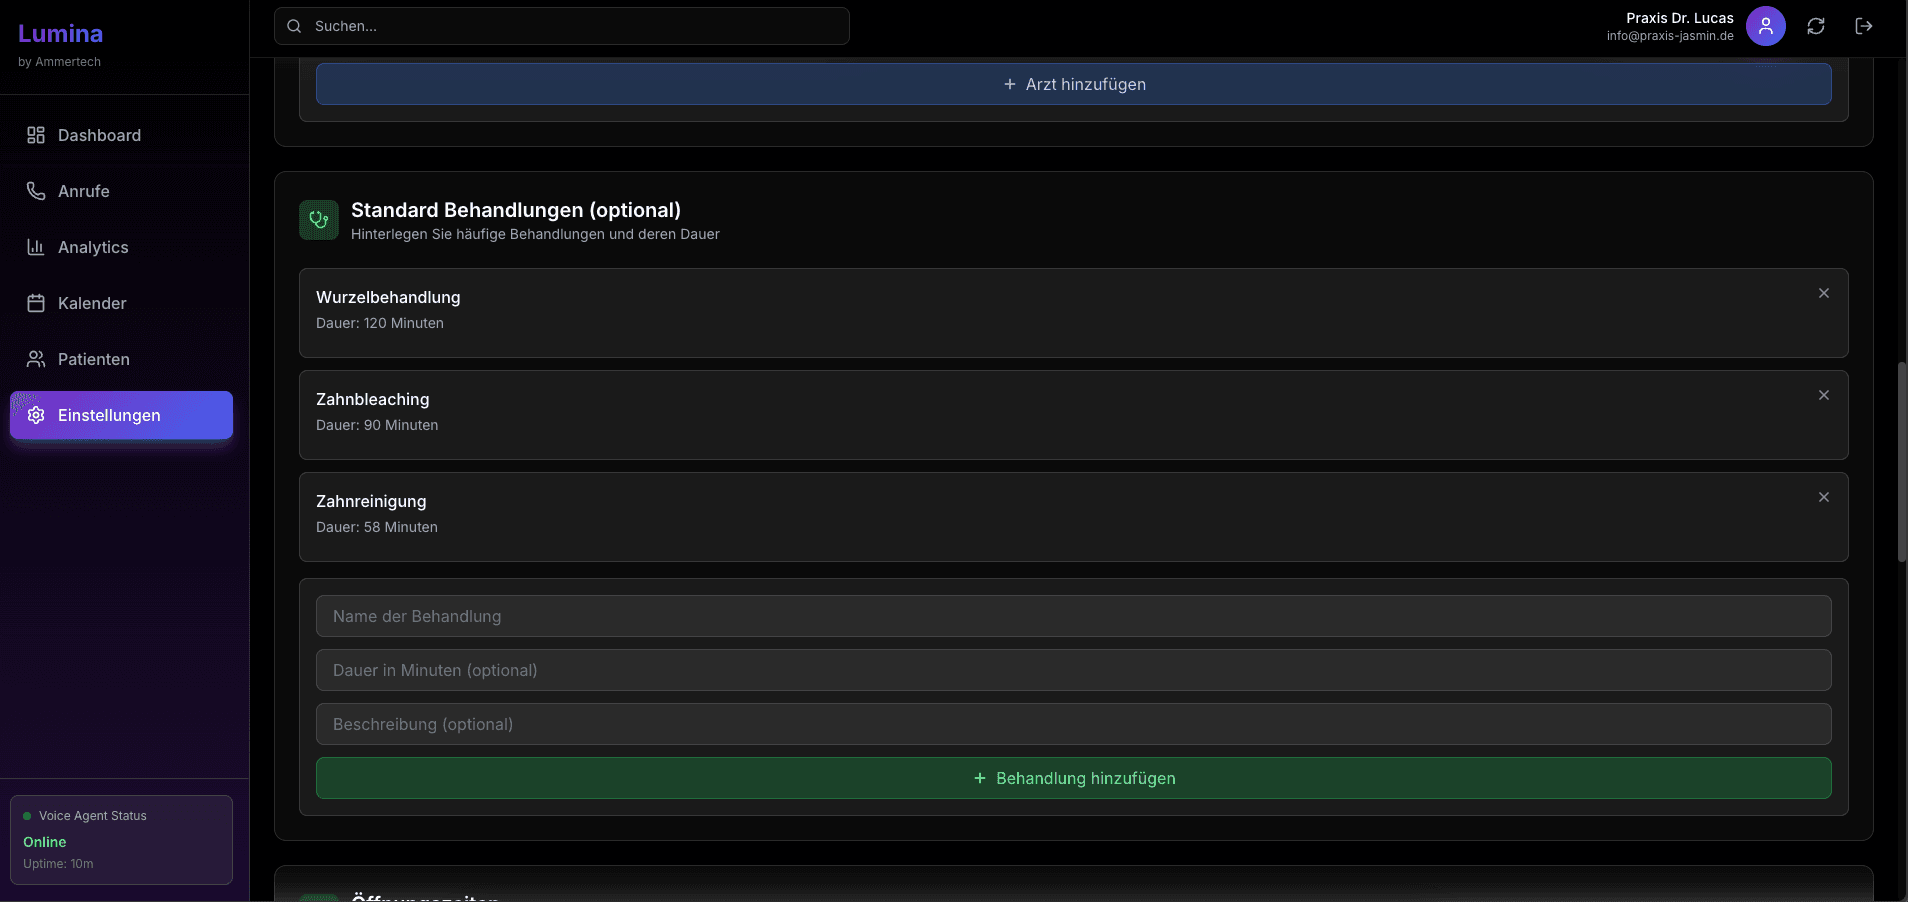This screenshot has width=1908, height=902.
Task: Focus the Name der Behandlung field
Action: [1073, 616]
